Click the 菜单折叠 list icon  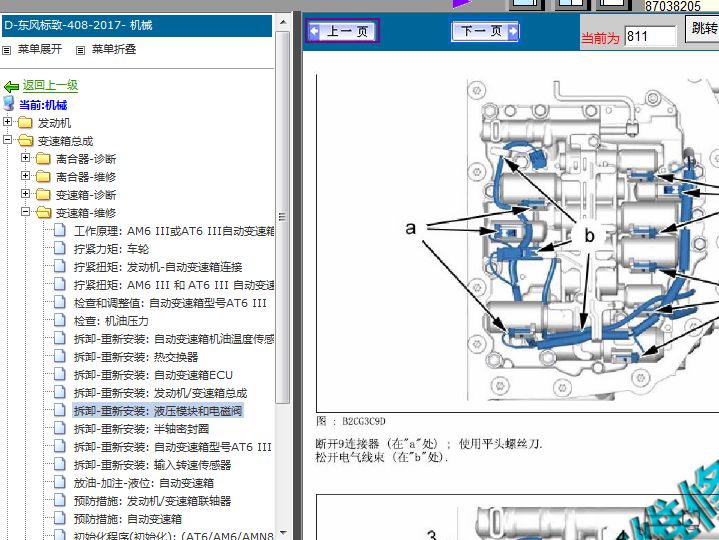tap(80, 50)
